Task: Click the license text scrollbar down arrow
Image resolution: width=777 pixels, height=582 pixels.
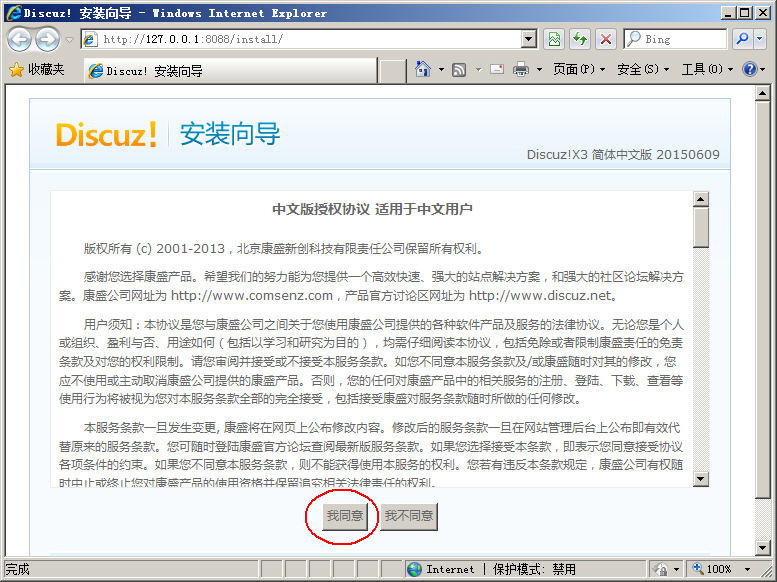Action: point(701,478)
